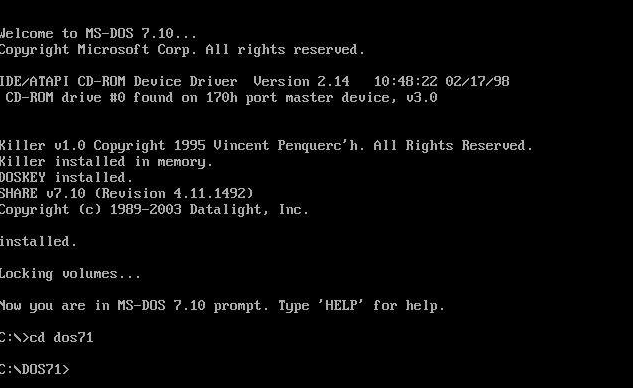Click the Microsoft Corp. copyright line
Image resolution: width=633 pixels, height=388 pixels.
182,50
